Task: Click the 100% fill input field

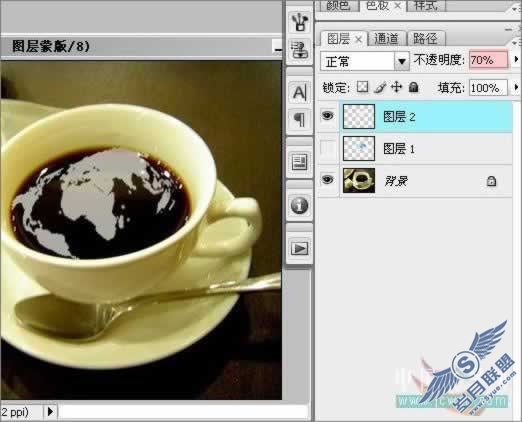Action: pos(488,88)
